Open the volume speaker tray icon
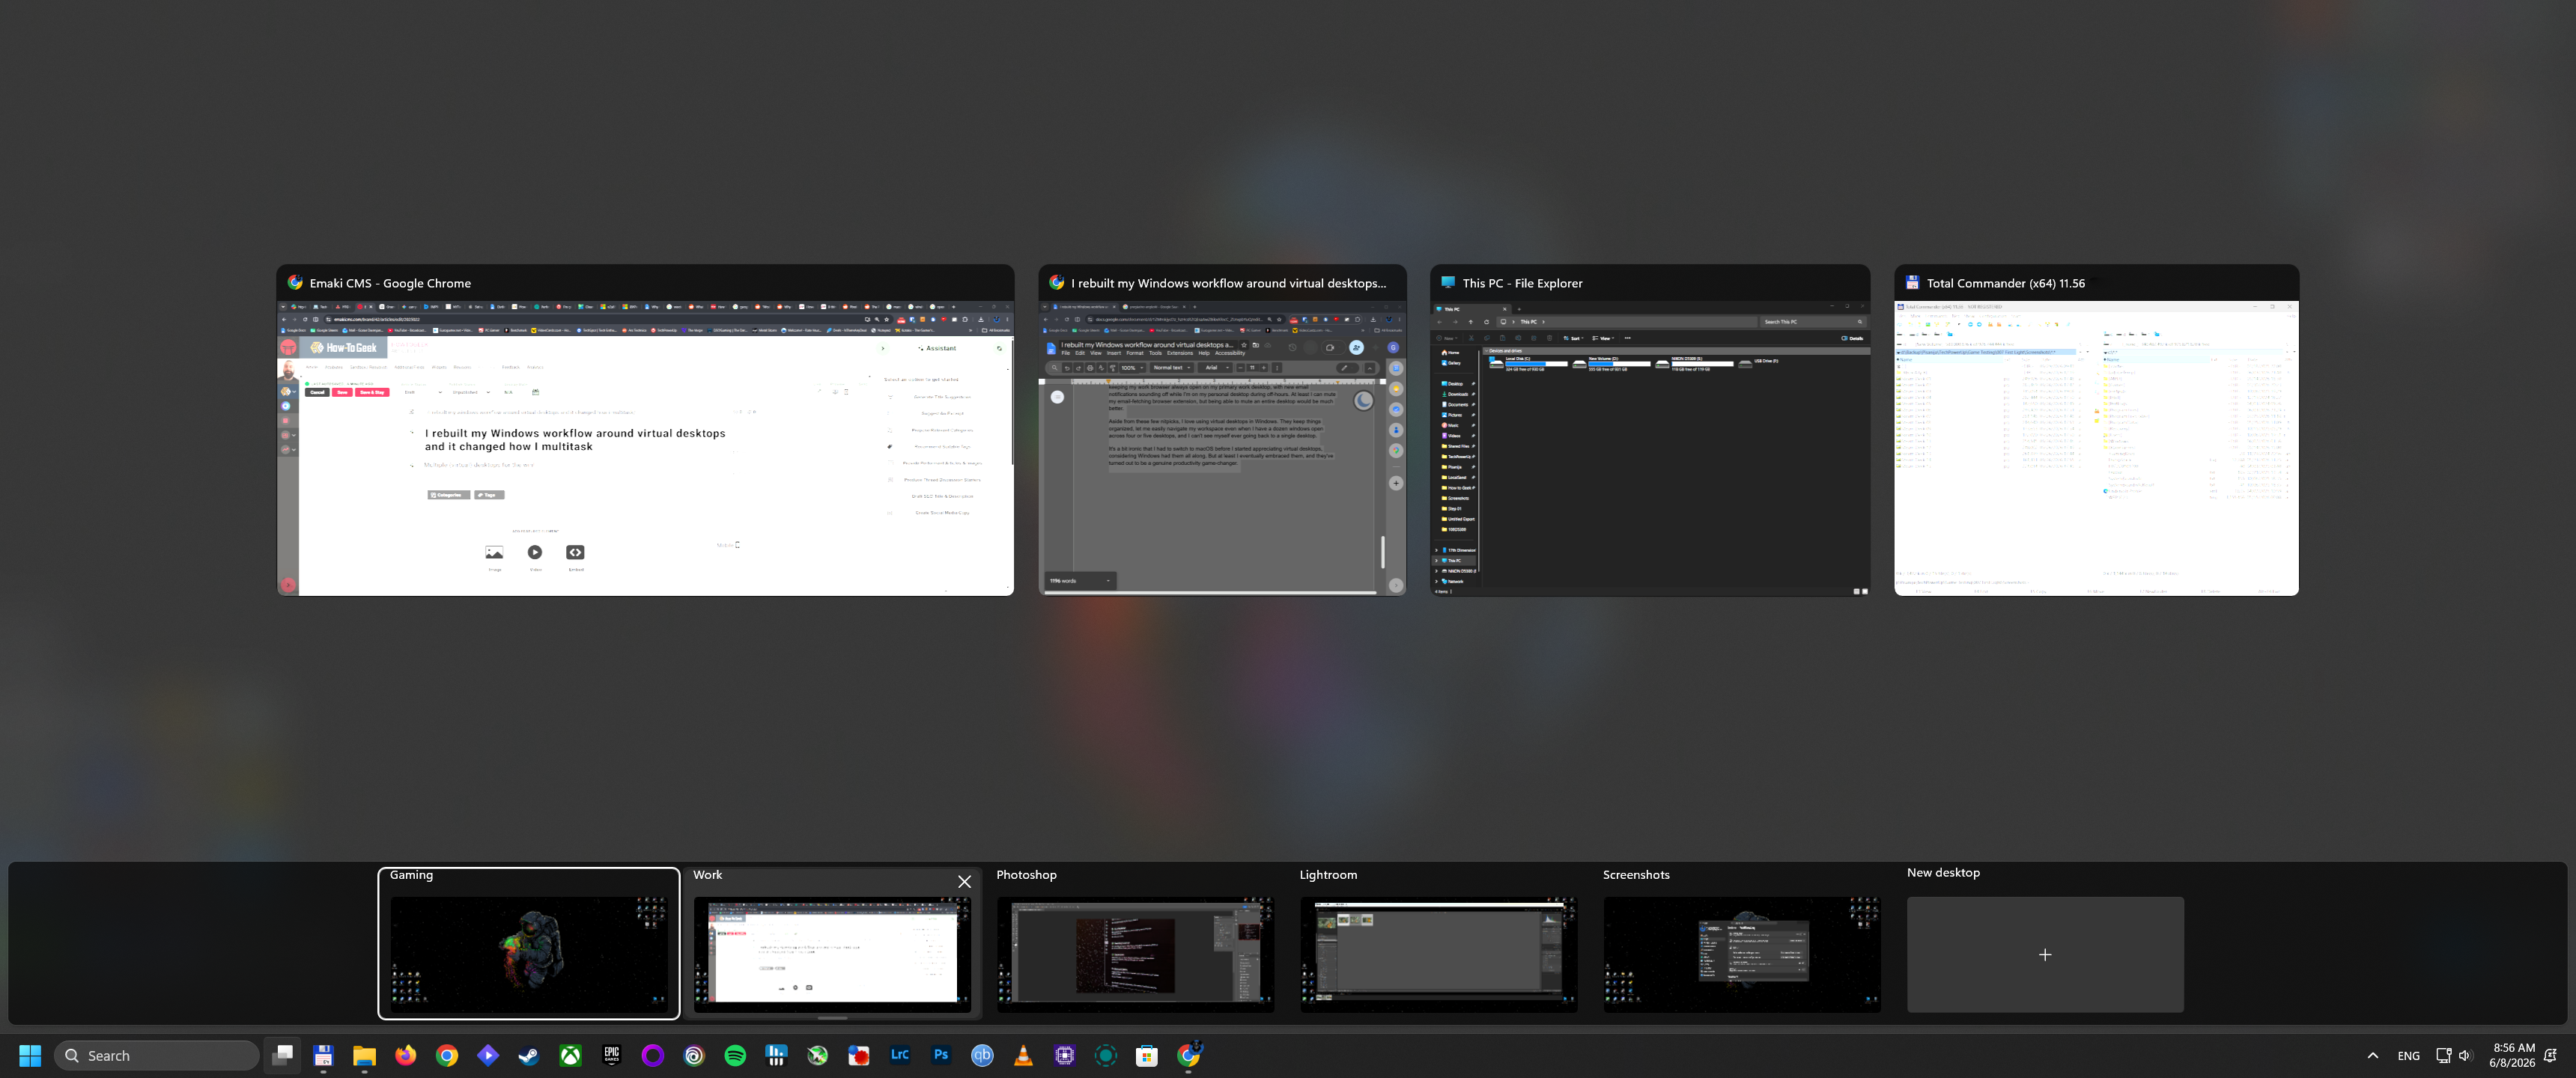Viewport: 2576px width, 1078px height. pyautogui.click(x=2465, y=1055)
